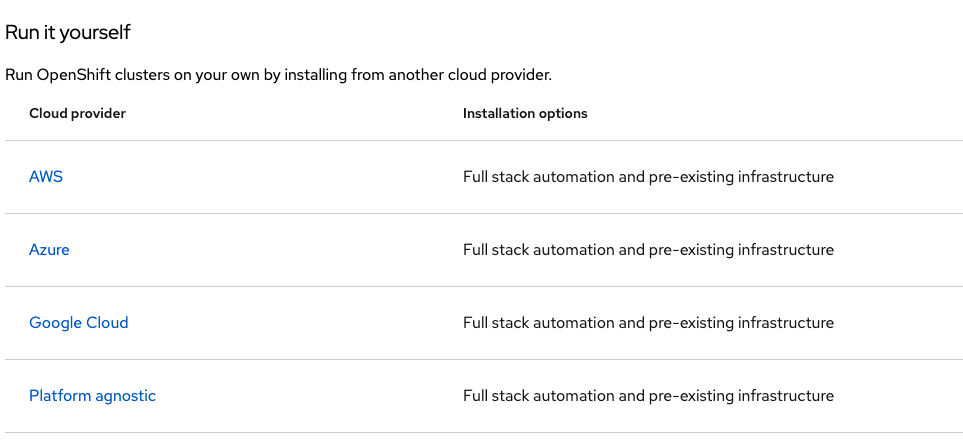Select the Platform agnostic link
Screen dimensions: 963x444
(92, 396)
